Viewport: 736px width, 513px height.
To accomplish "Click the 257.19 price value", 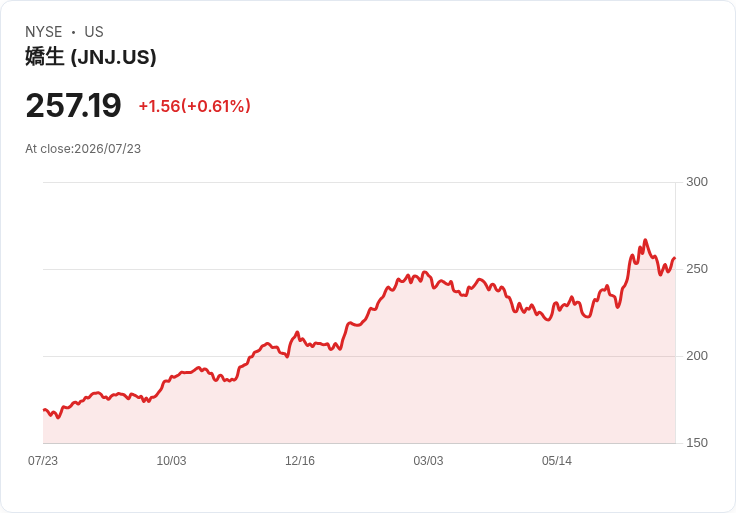I will pyautogui.click(x=73, y=105).
